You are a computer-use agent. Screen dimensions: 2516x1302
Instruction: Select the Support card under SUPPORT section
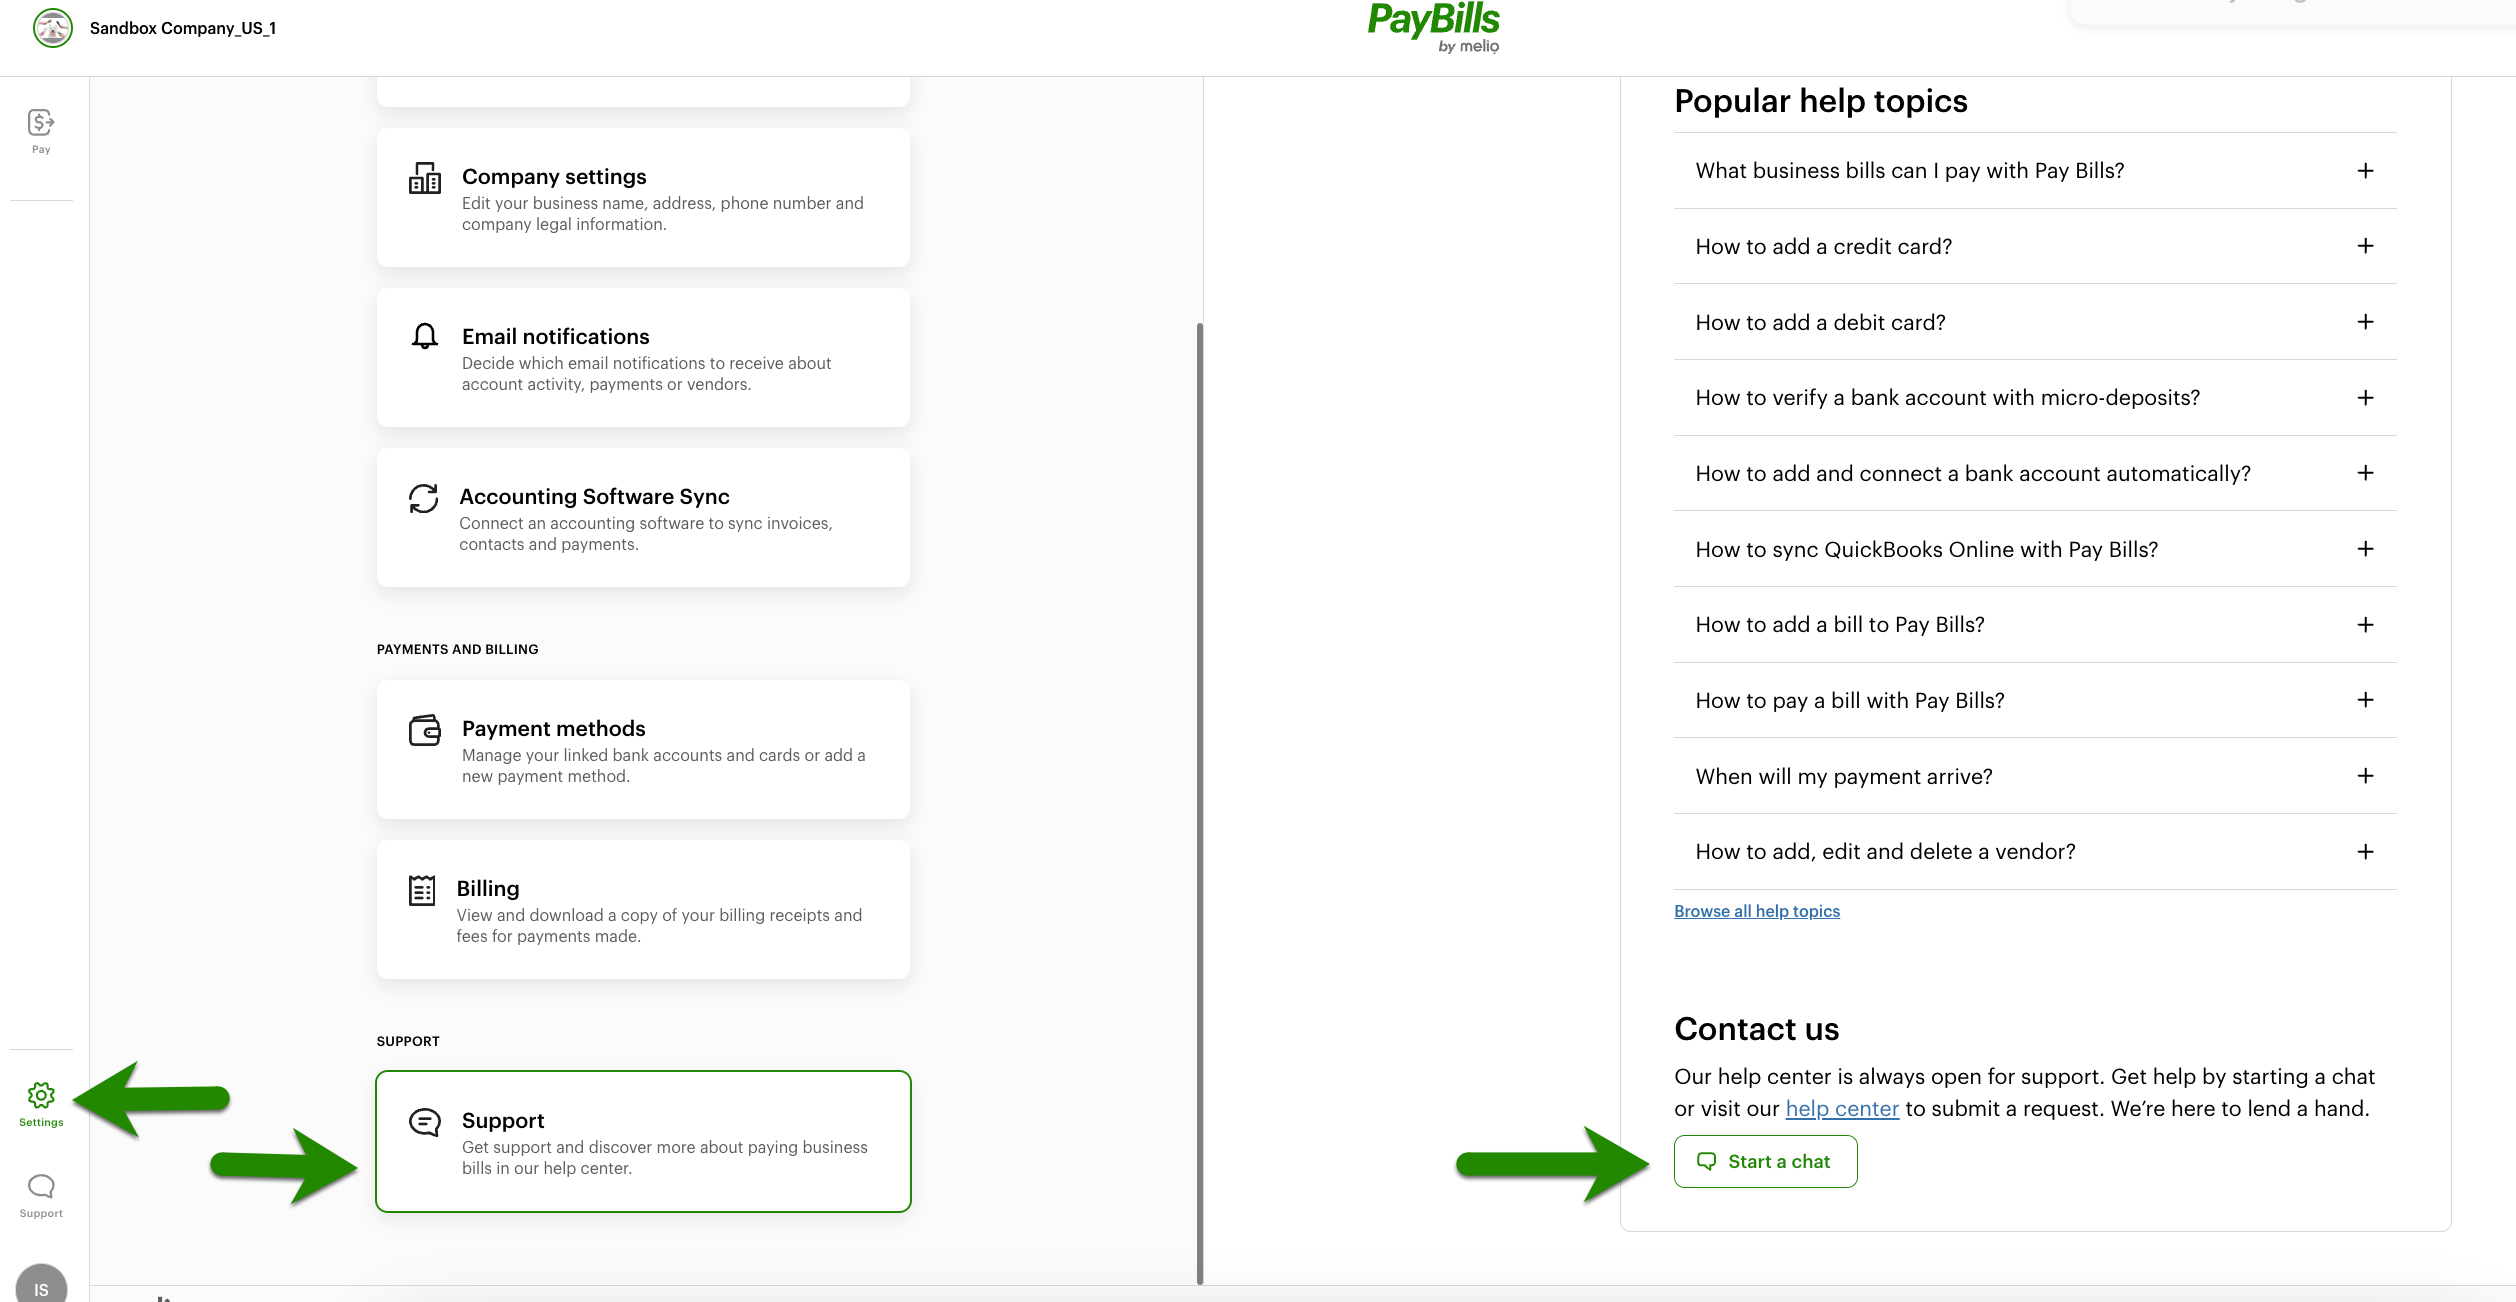coord(643,1141)
